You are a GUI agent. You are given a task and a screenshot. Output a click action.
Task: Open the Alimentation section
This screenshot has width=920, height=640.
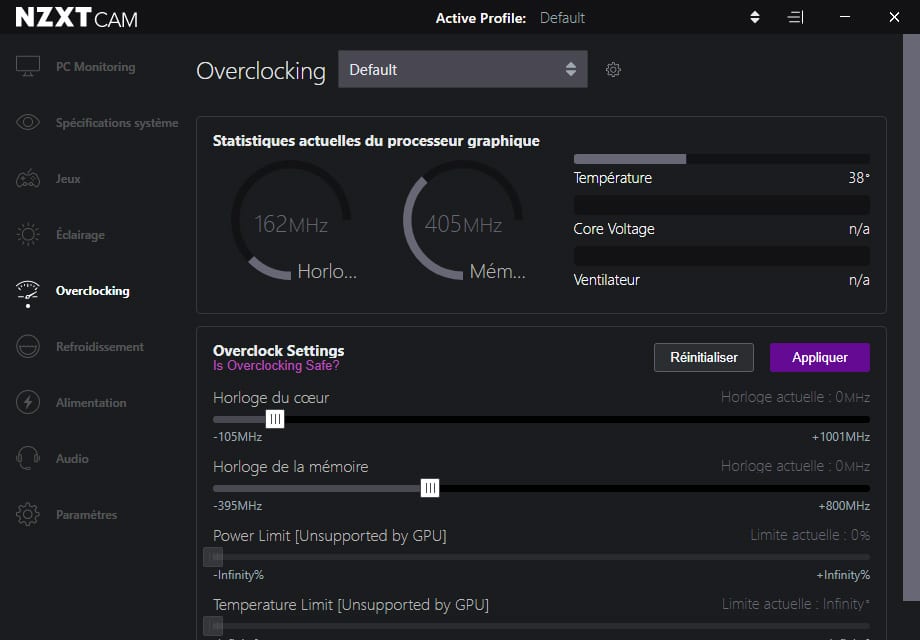click(91, 403)
